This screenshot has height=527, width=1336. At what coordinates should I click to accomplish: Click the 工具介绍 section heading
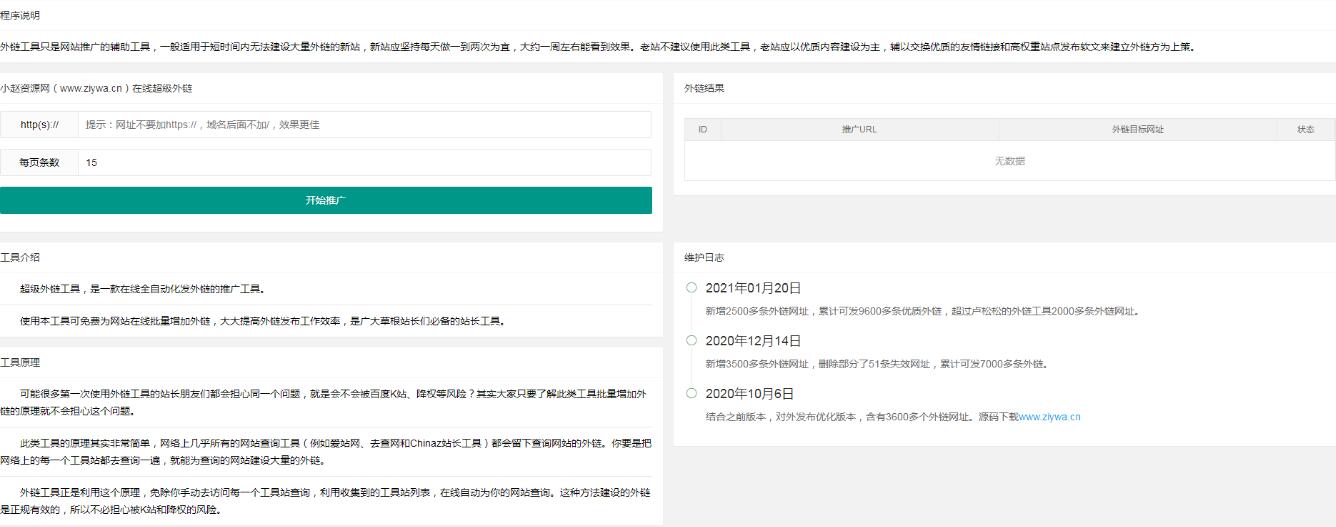pyautogui.click(x=20, y=258)
